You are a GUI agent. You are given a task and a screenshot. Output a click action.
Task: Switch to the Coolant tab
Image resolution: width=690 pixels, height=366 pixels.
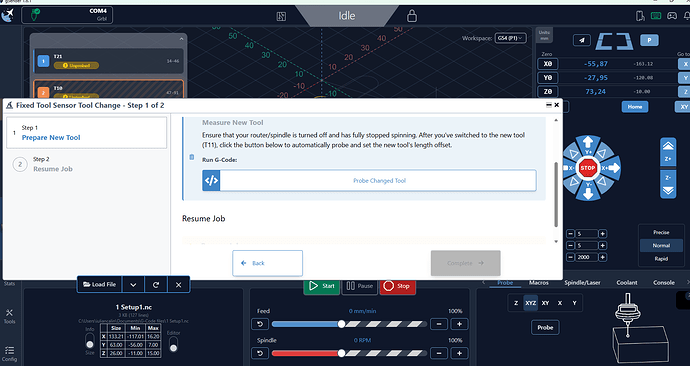627,282
